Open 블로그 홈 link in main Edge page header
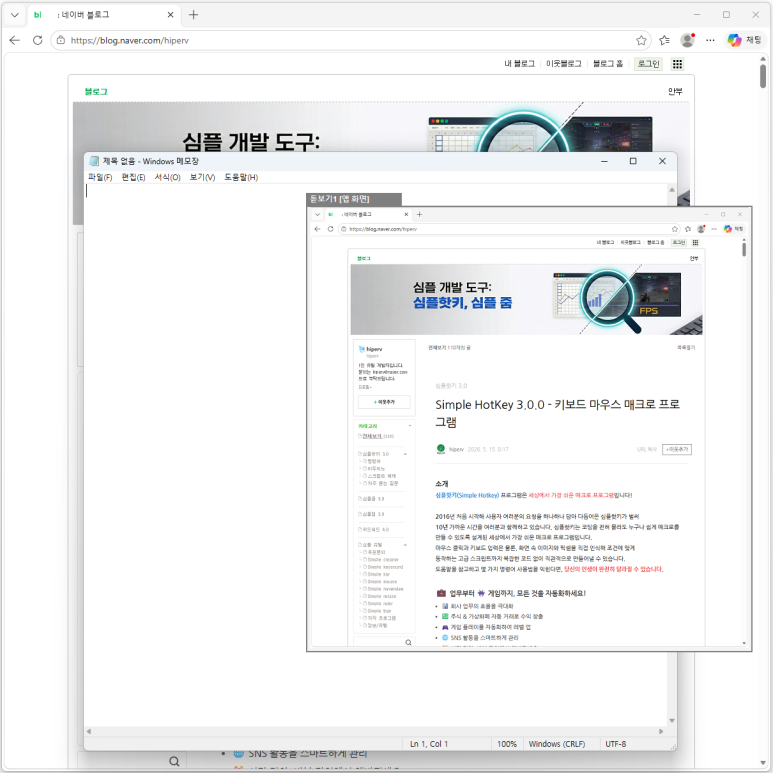This screenshot has height=773, width=773. coord(608,64)
